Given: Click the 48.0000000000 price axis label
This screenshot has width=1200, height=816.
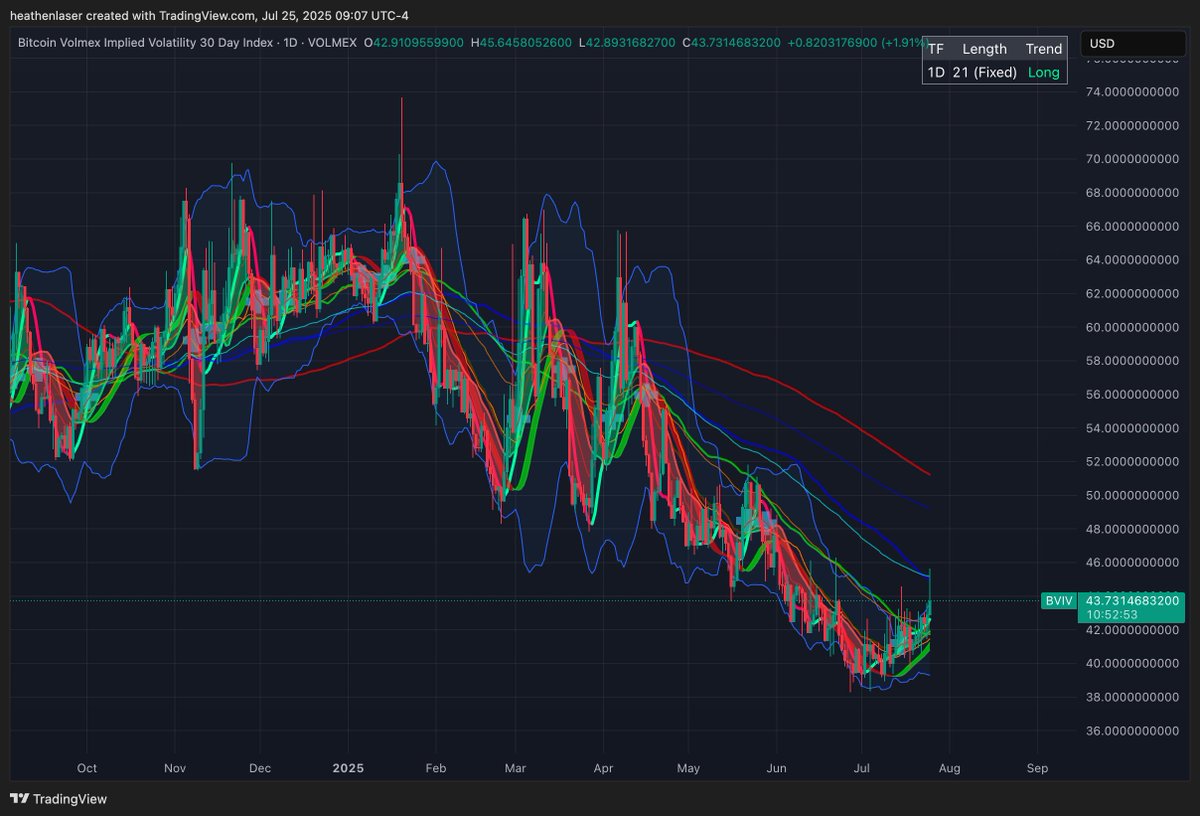Looking at the screenshot, I should pyautogui.click(x=1133, y=528).
